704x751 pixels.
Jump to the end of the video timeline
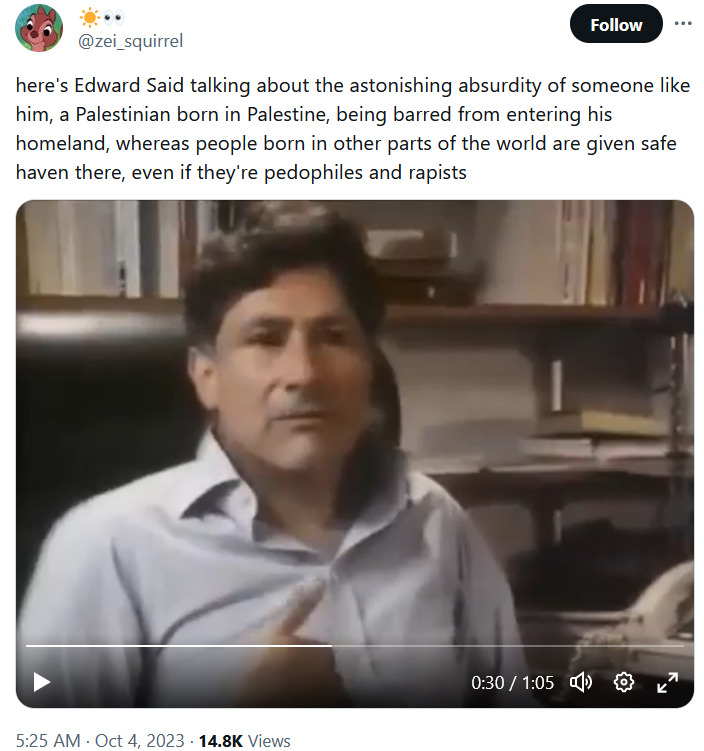click(682, 646)
